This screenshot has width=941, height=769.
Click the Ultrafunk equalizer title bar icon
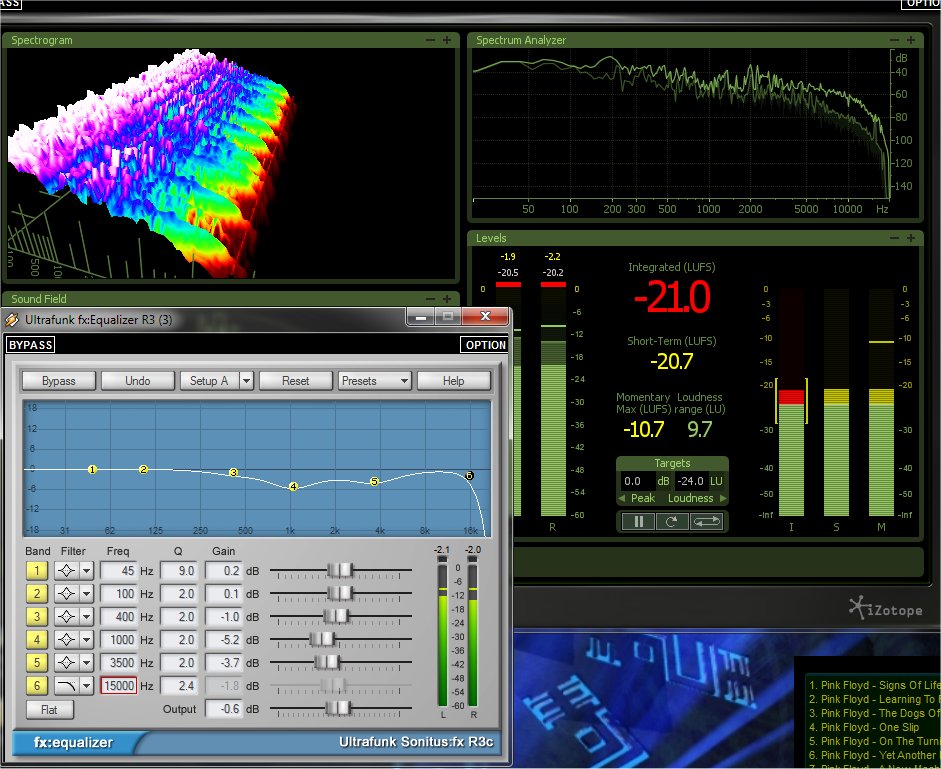(12, 320)
